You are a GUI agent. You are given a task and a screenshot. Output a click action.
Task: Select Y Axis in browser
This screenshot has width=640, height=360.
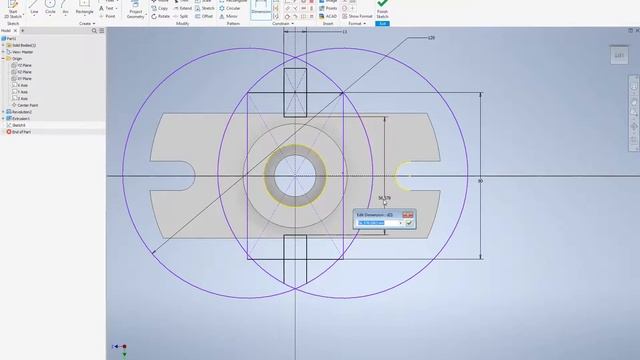[x=20, y=92]
